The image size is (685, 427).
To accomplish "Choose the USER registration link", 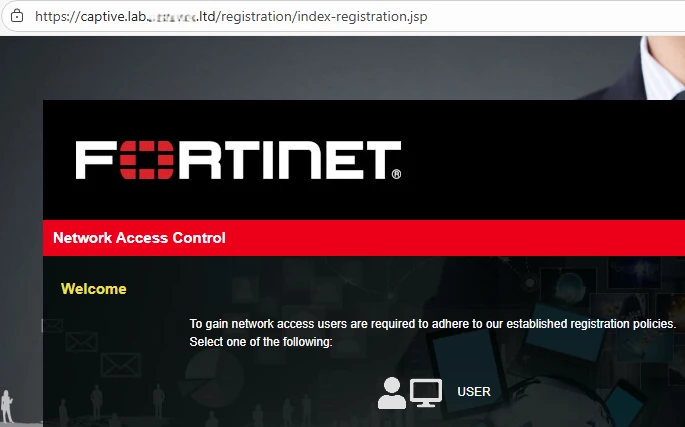I will [x=474, y=392].
